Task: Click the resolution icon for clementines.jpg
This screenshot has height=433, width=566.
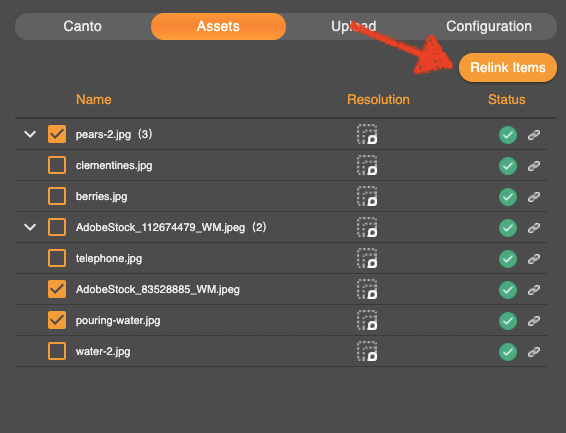Action: (367, 166)
